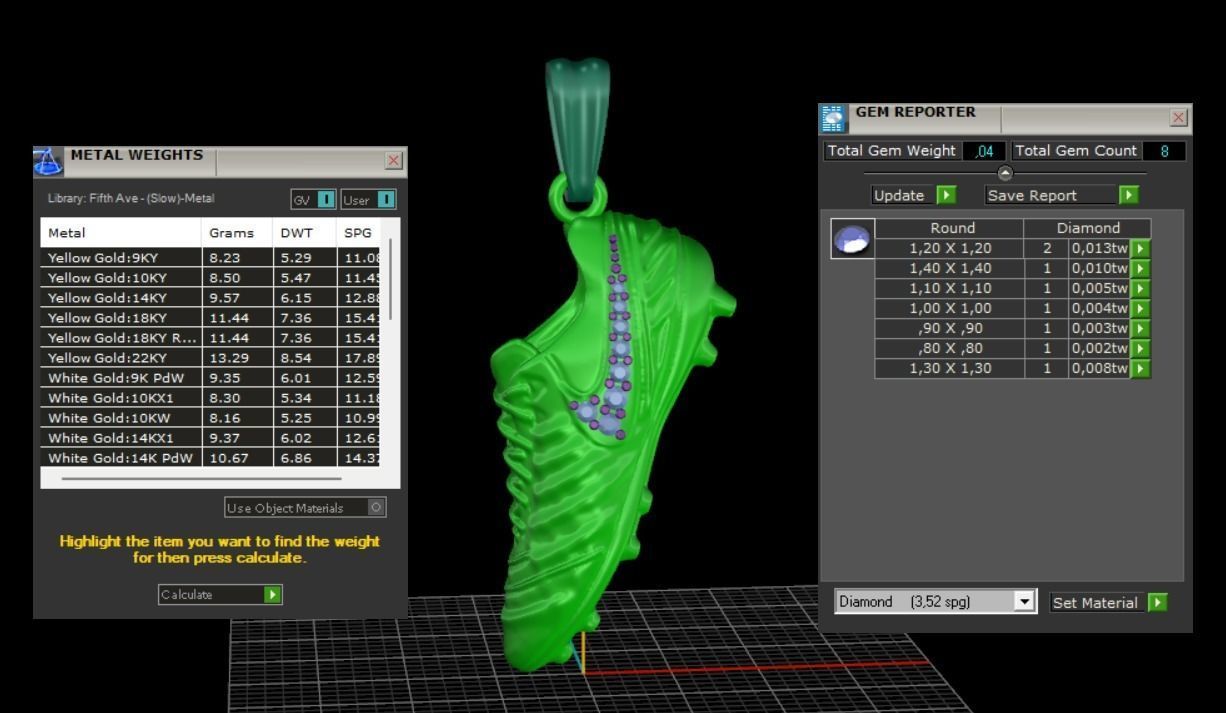Select the Yellow Gold:22KY row
This screenshot has width=1226, height=713.
(x=212, y=358)
